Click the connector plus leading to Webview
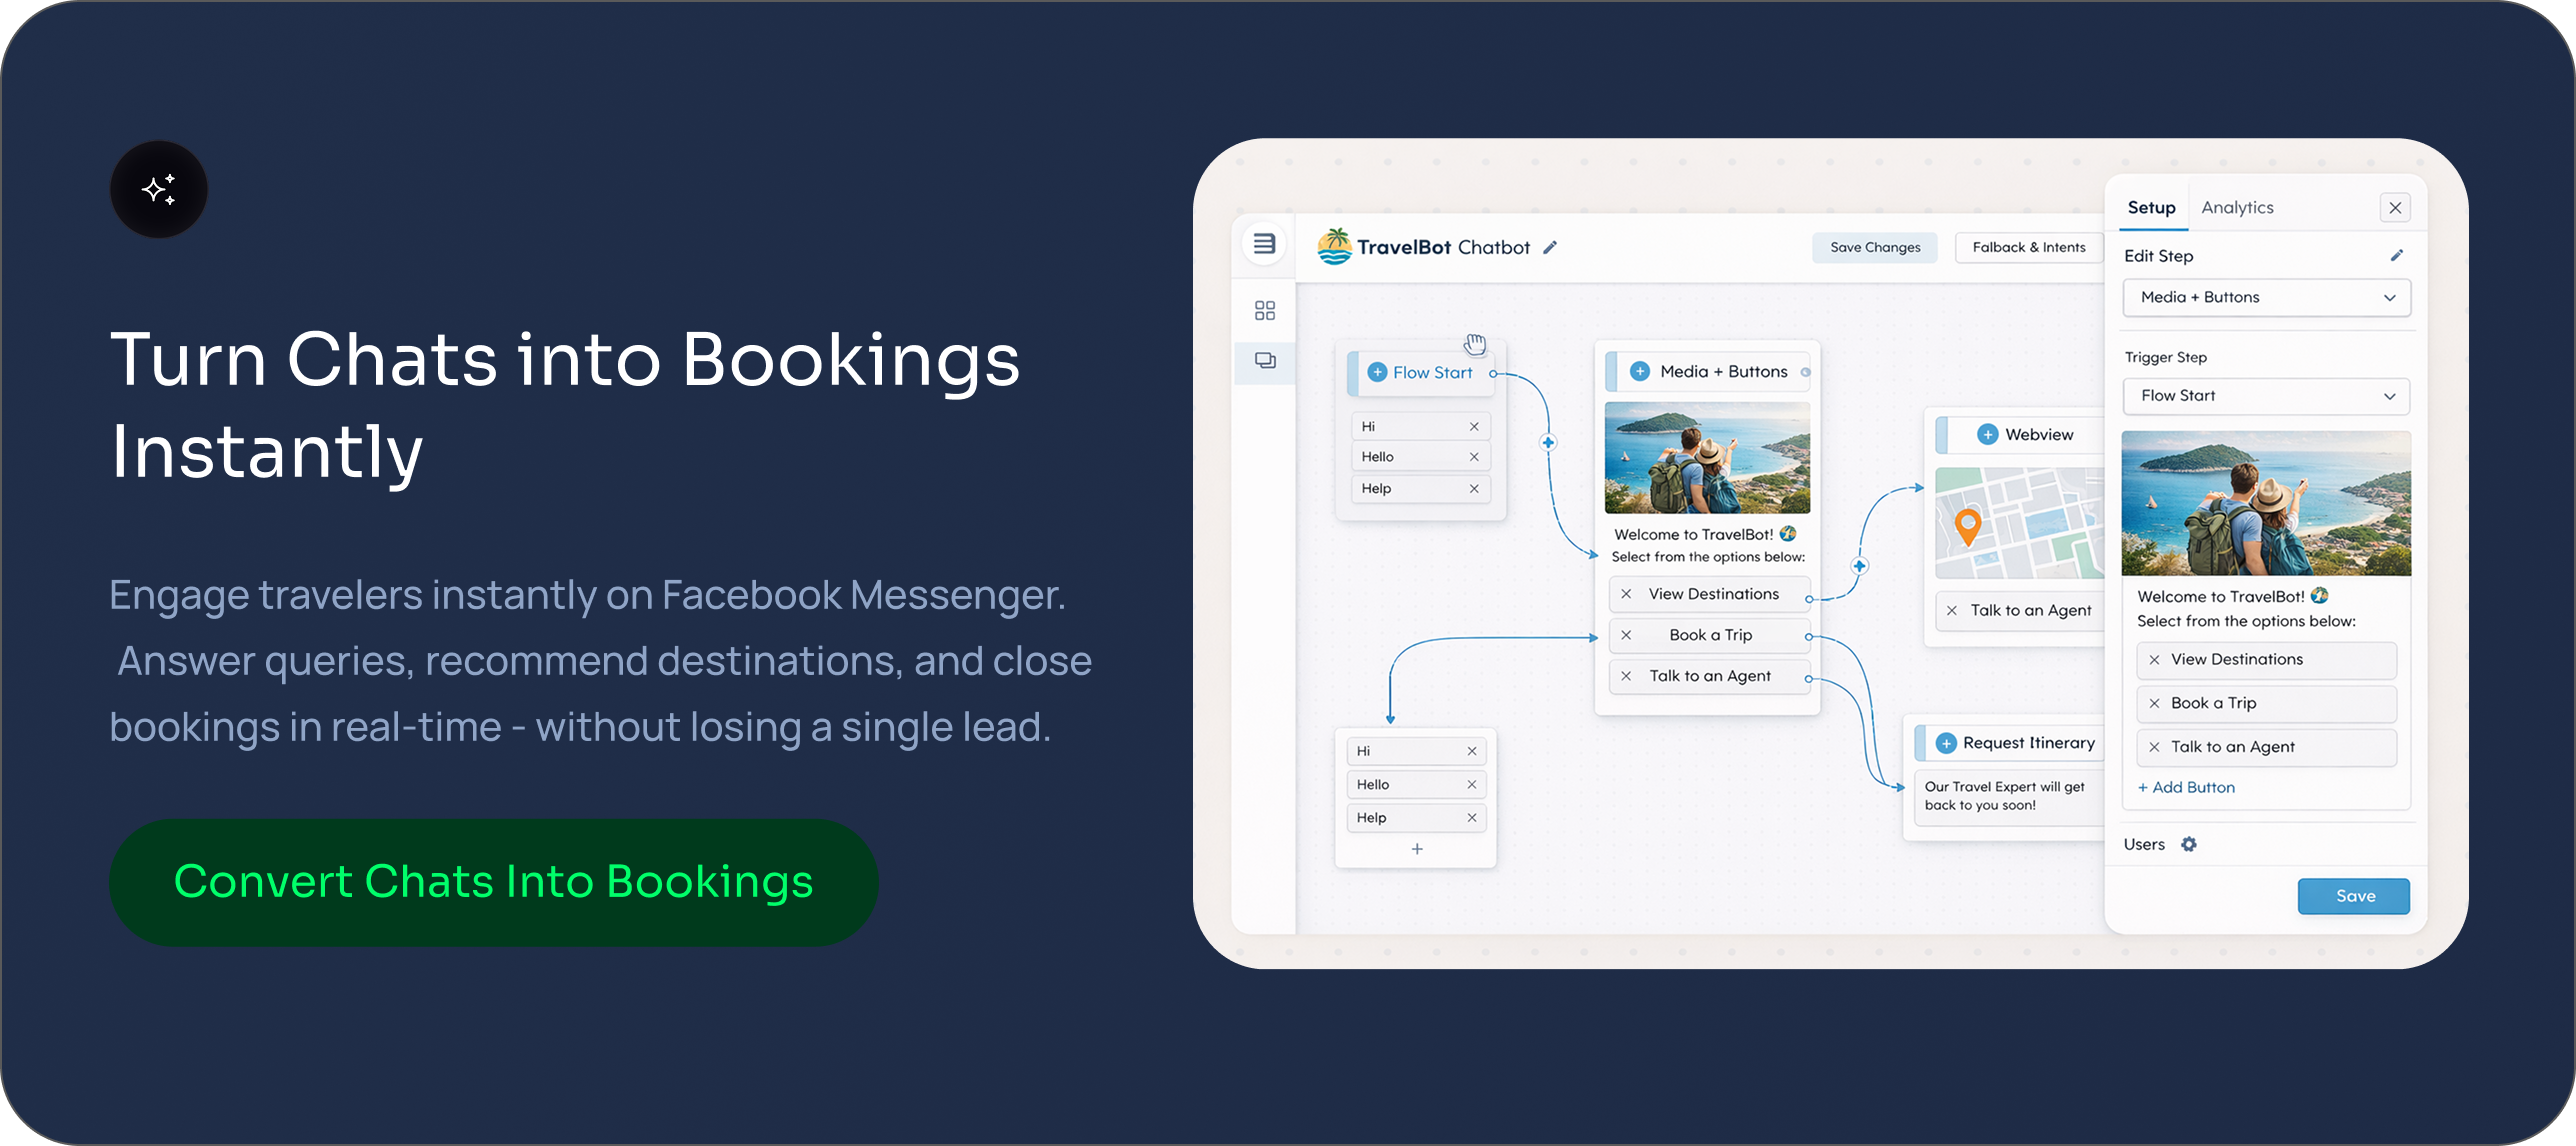The image size is (2576, 1146). click(x=1859, y=566)
